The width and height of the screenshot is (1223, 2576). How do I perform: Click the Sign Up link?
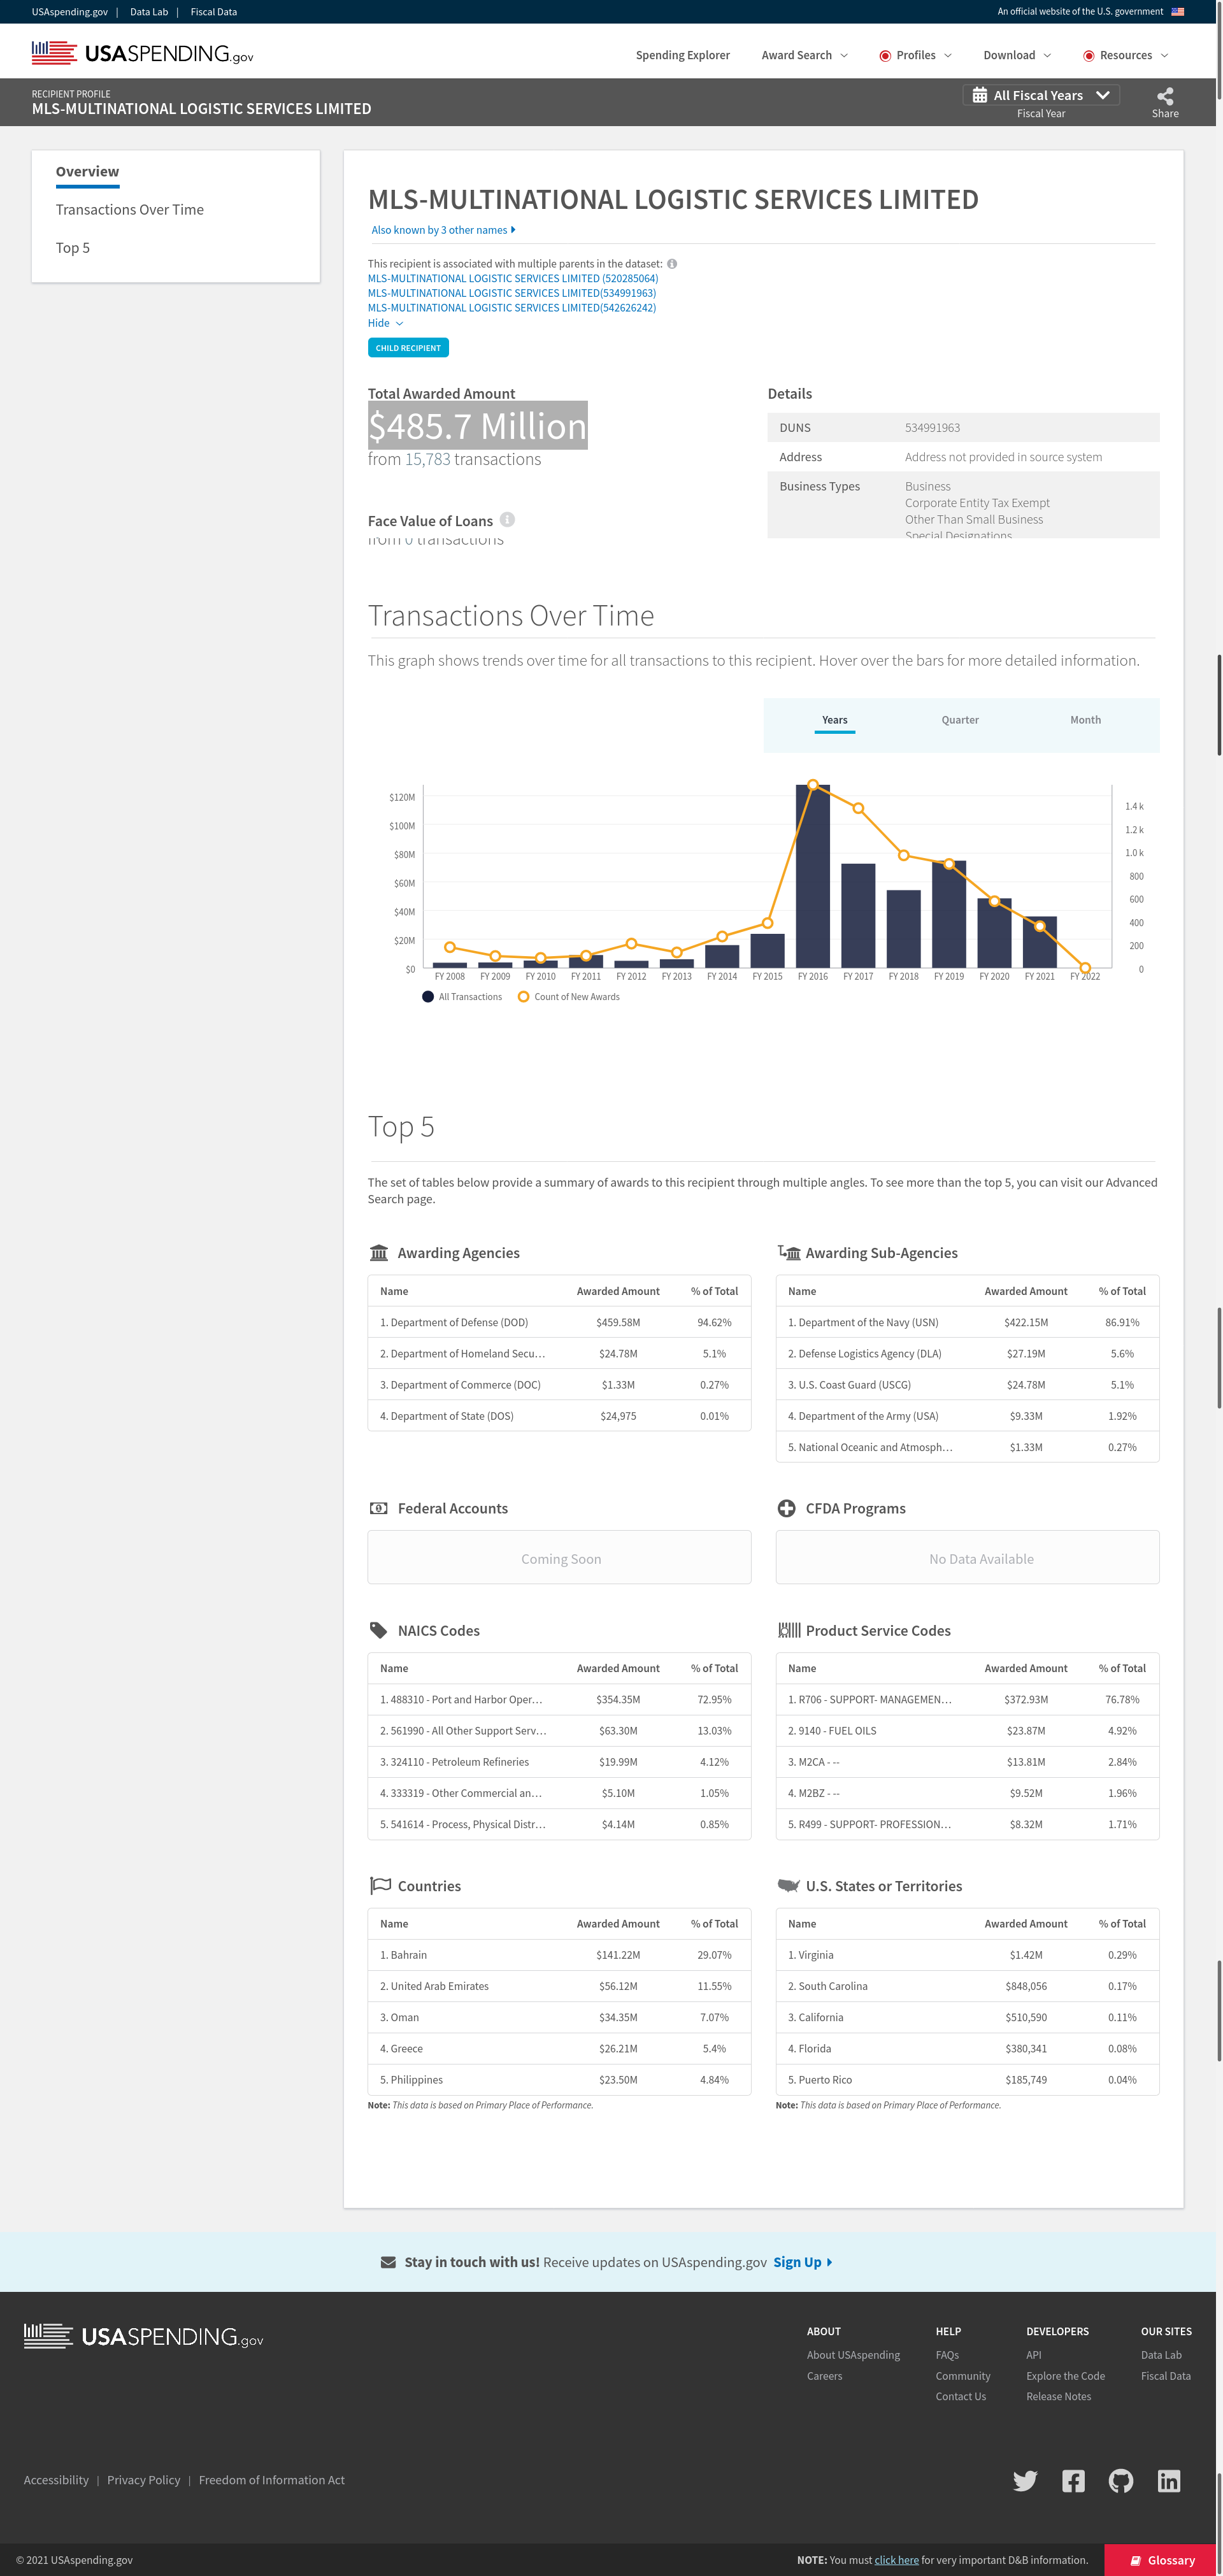coord(802,2262)
